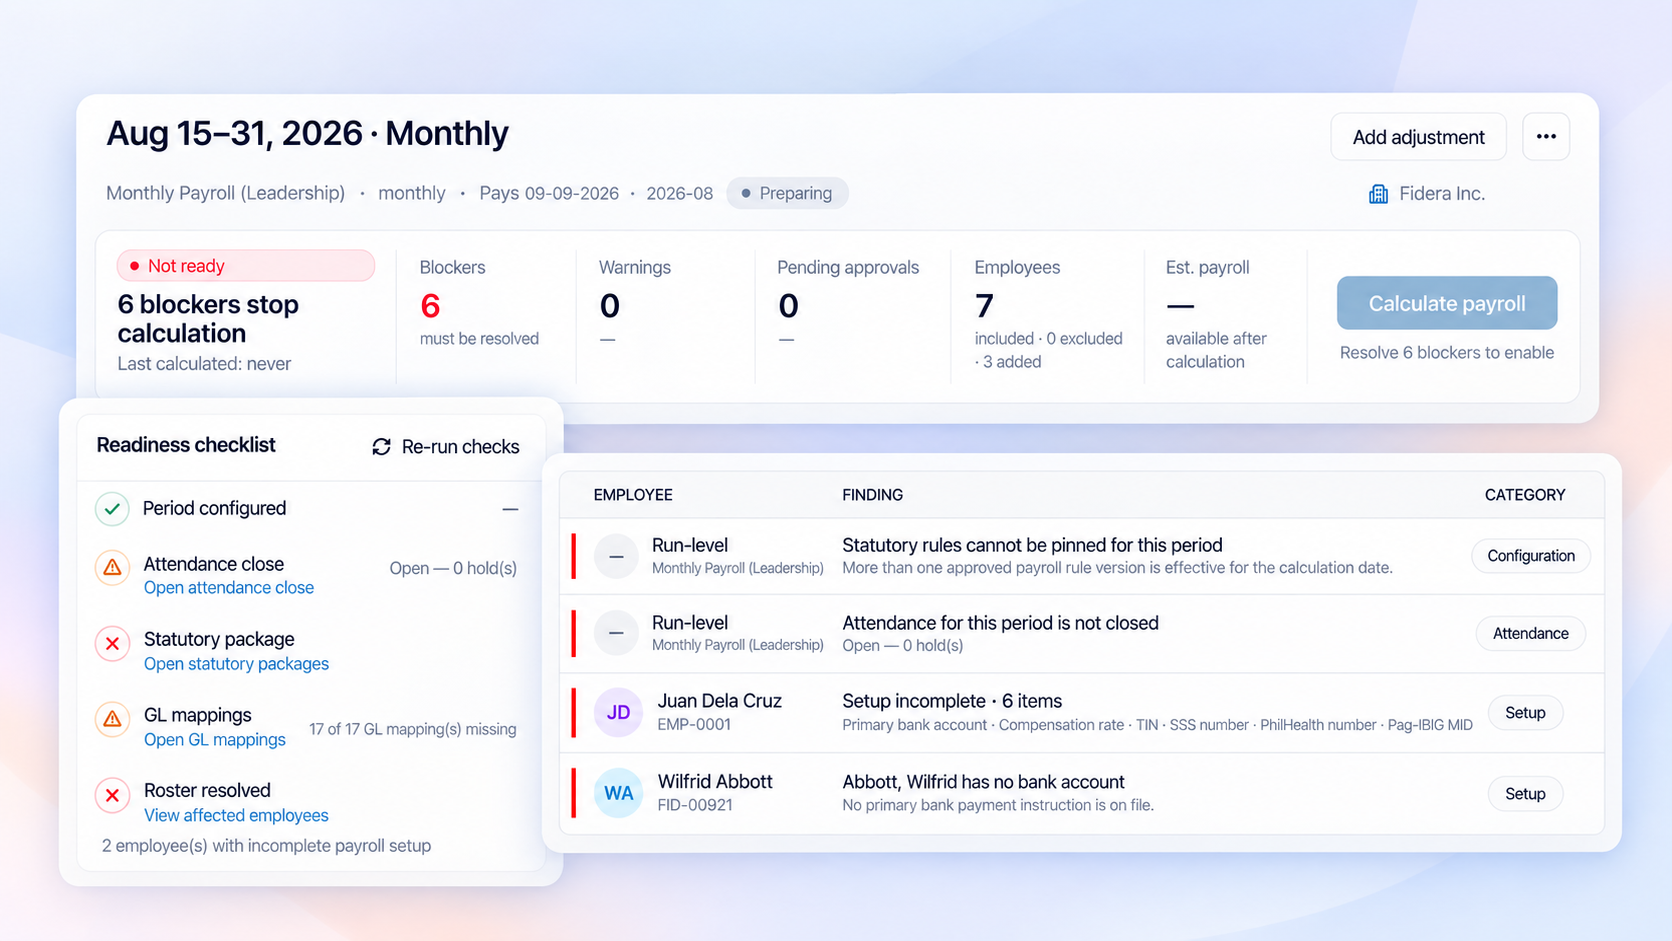Click the red X icon beside Roster resolved
This screenshot has width=1672, height=941.
pos(112,795)
